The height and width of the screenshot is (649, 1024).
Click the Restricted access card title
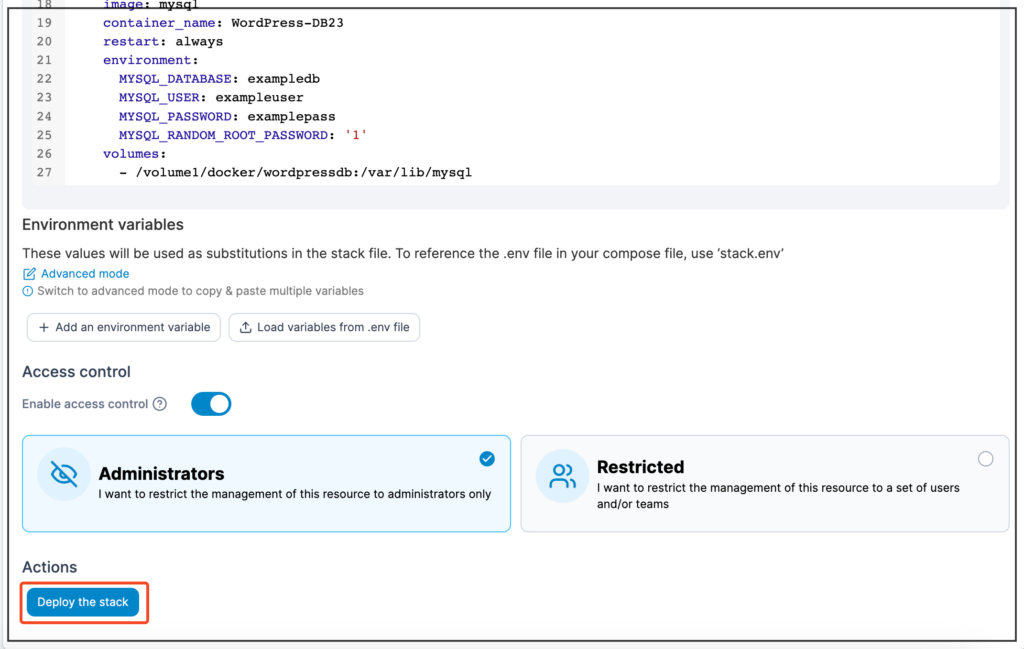coord(640,467)
